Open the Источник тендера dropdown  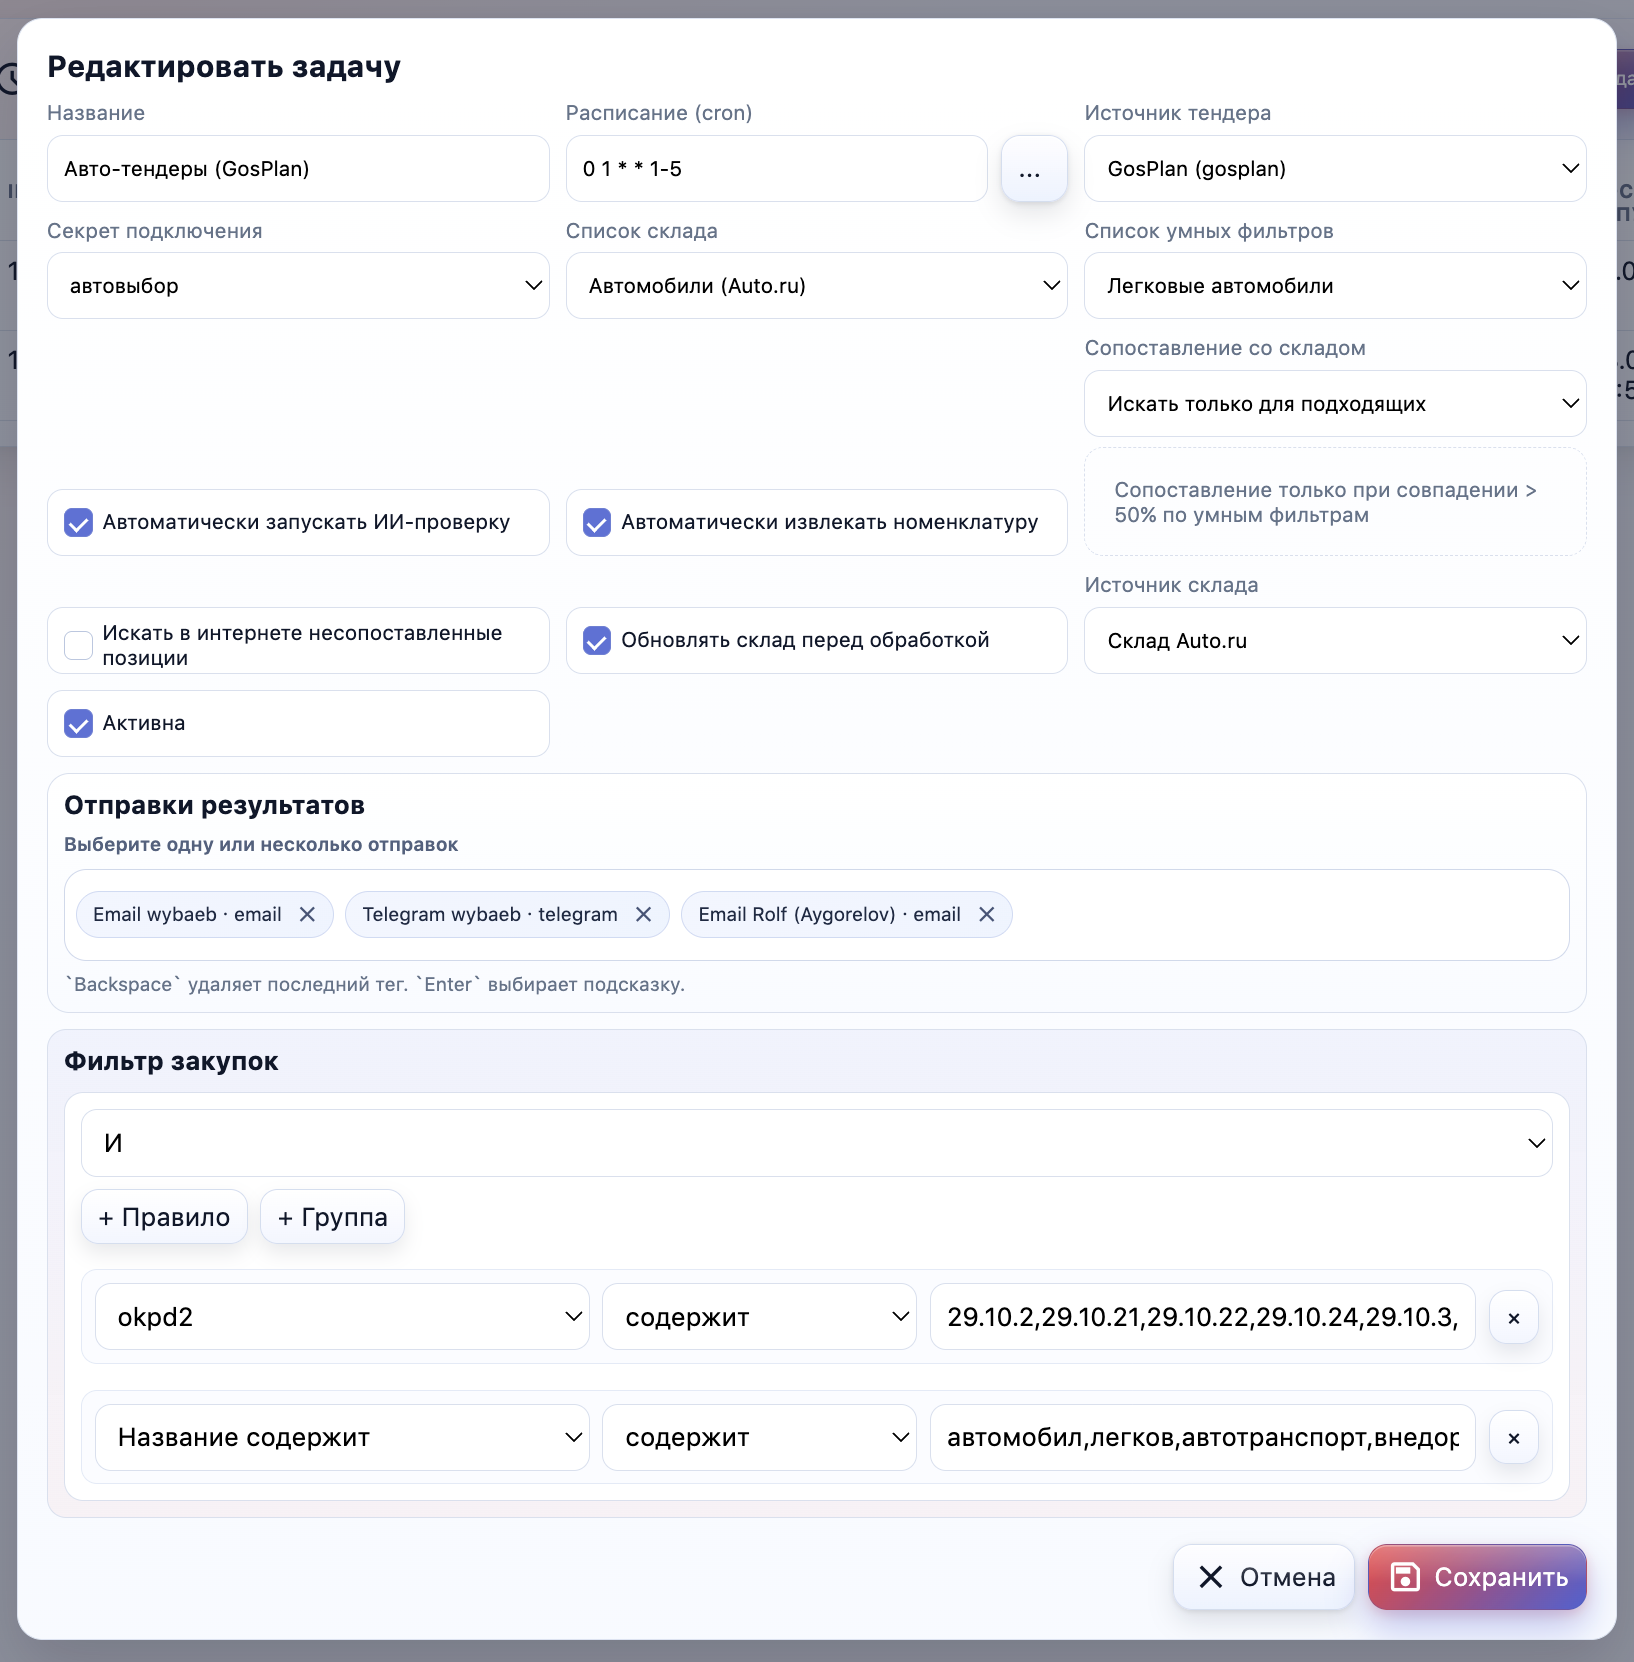click(1334, 169)
